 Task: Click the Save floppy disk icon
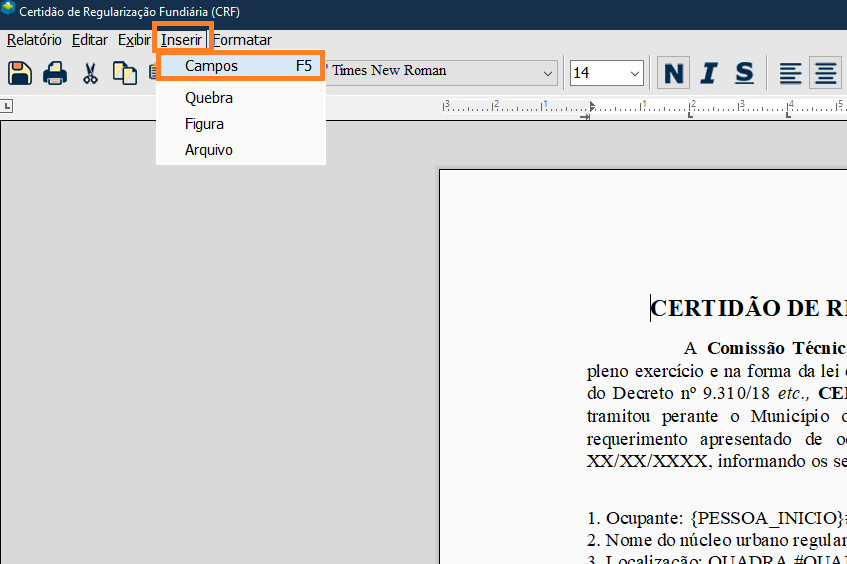pos(20,73)
